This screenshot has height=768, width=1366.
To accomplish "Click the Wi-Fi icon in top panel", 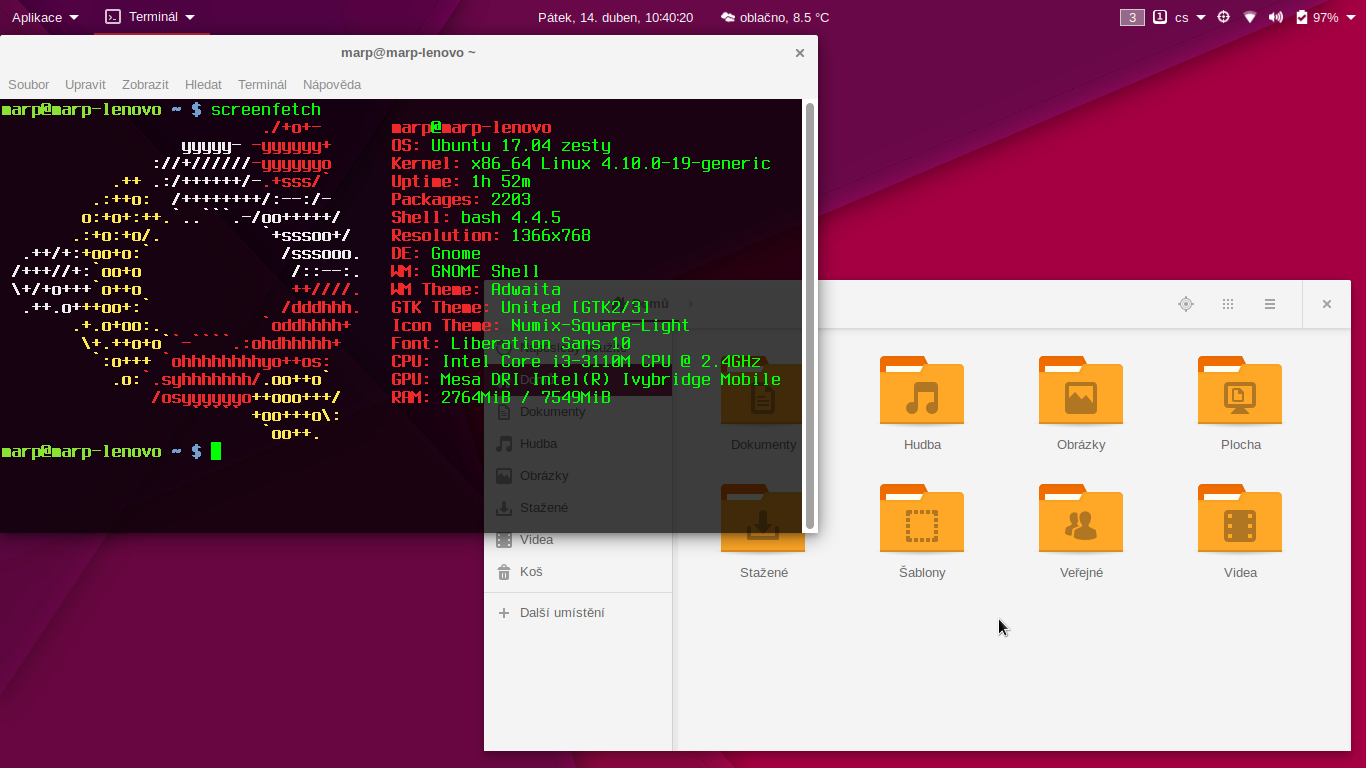I will coord(1250,17).
